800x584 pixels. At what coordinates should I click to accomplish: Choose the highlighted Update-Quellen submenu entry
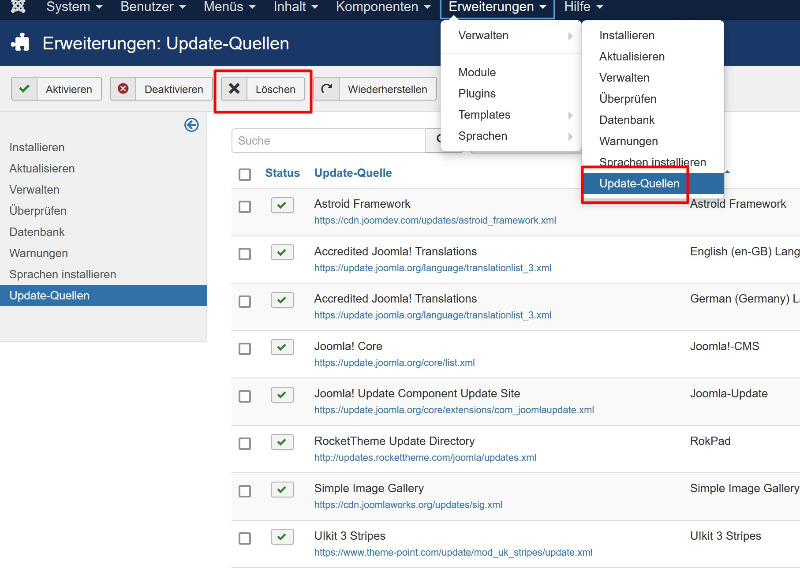point(653,184)
